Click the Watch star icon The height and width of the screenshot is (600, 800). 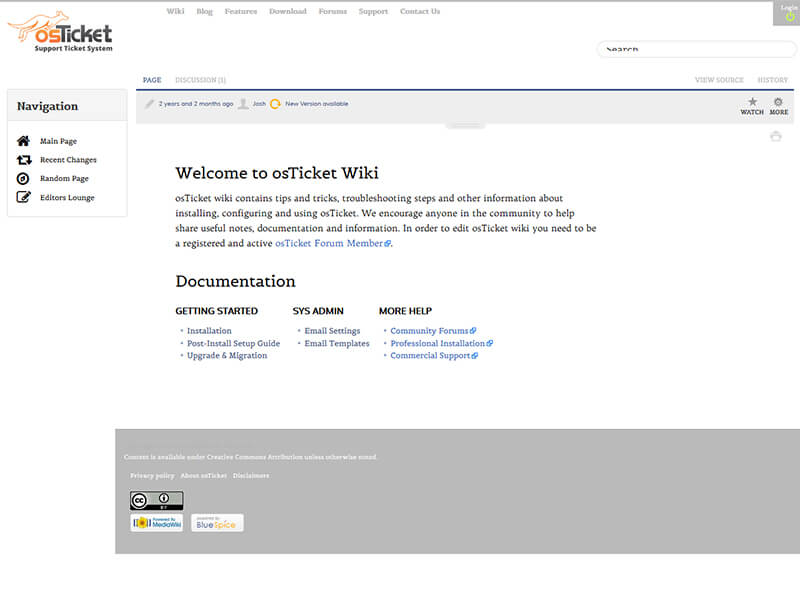pos(753,101)
